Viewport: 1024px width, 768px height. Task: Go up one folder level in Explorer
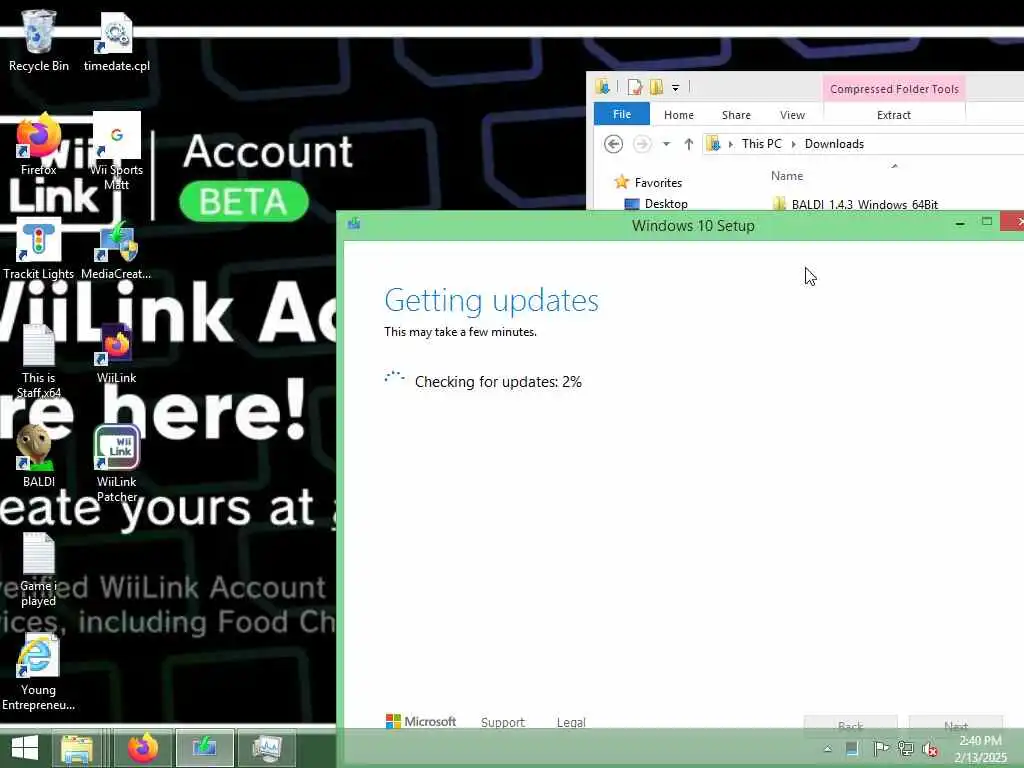click(x=688, y=144)
